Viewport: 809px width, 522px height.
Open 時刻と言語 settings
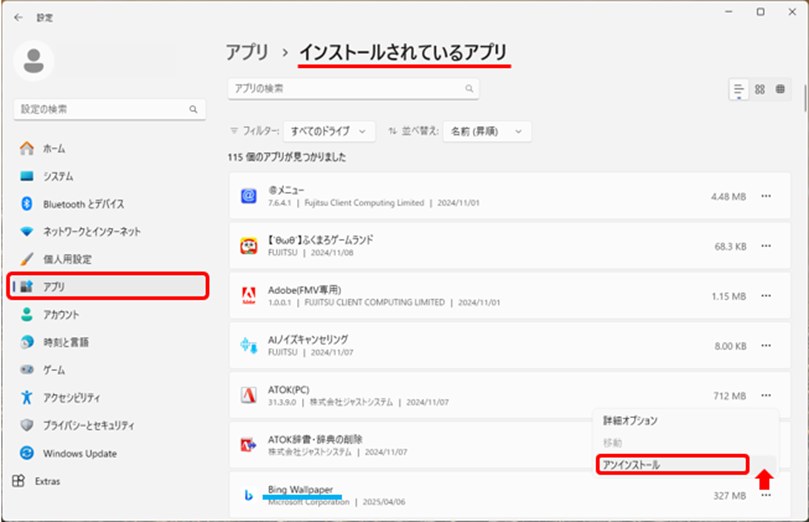coord(108,342)
